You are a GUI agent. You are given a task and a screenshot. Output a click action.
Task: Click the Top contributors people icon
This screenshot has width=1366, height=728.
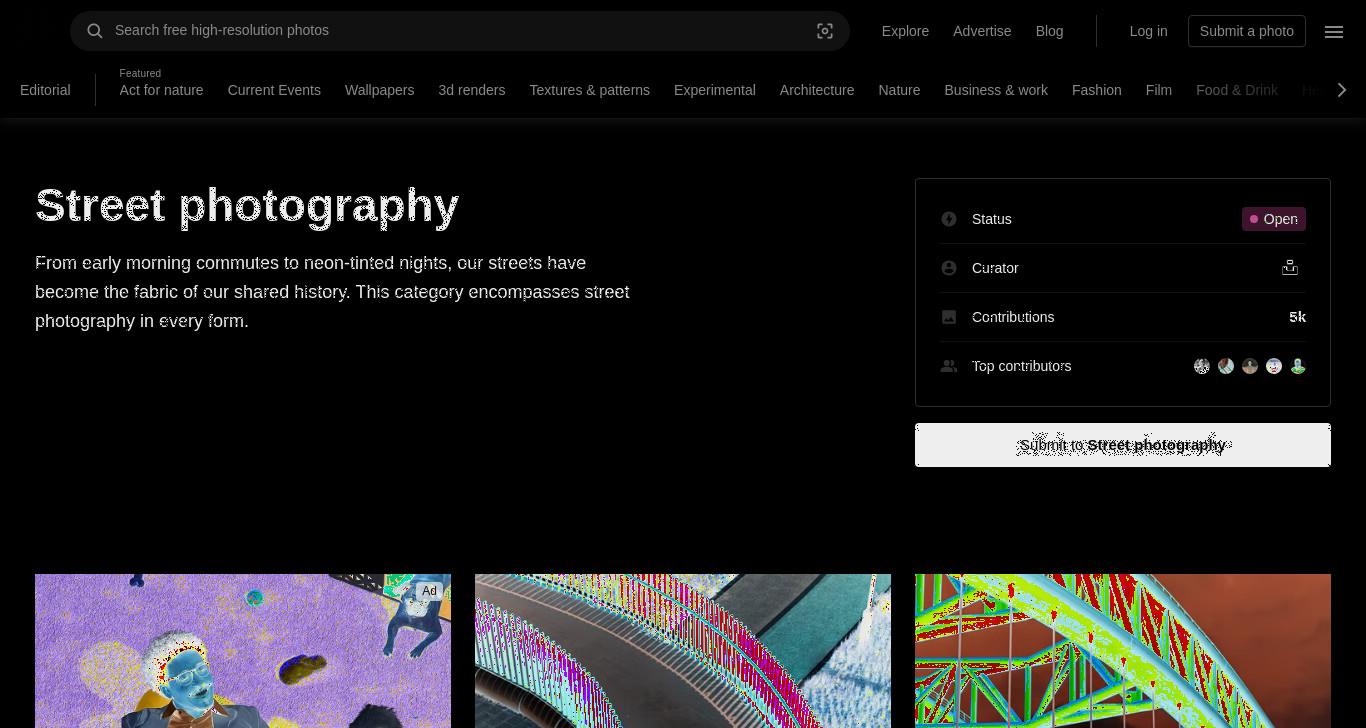click(949, 366)
